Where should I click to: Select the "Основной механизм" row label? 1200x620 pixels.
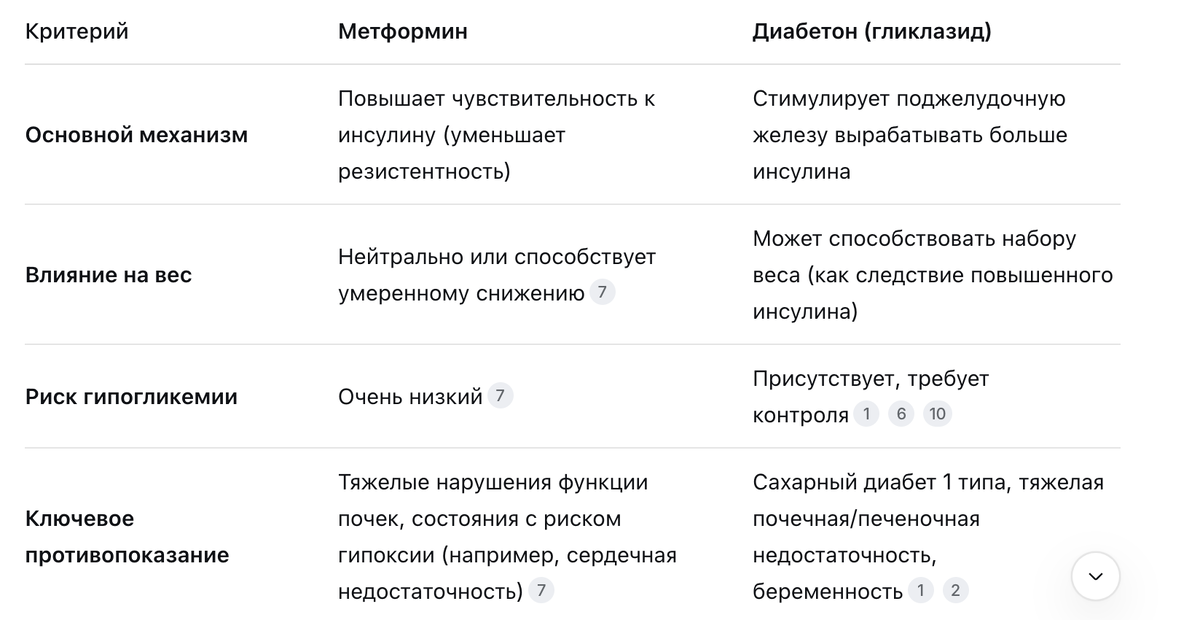[x=136, y=135]
